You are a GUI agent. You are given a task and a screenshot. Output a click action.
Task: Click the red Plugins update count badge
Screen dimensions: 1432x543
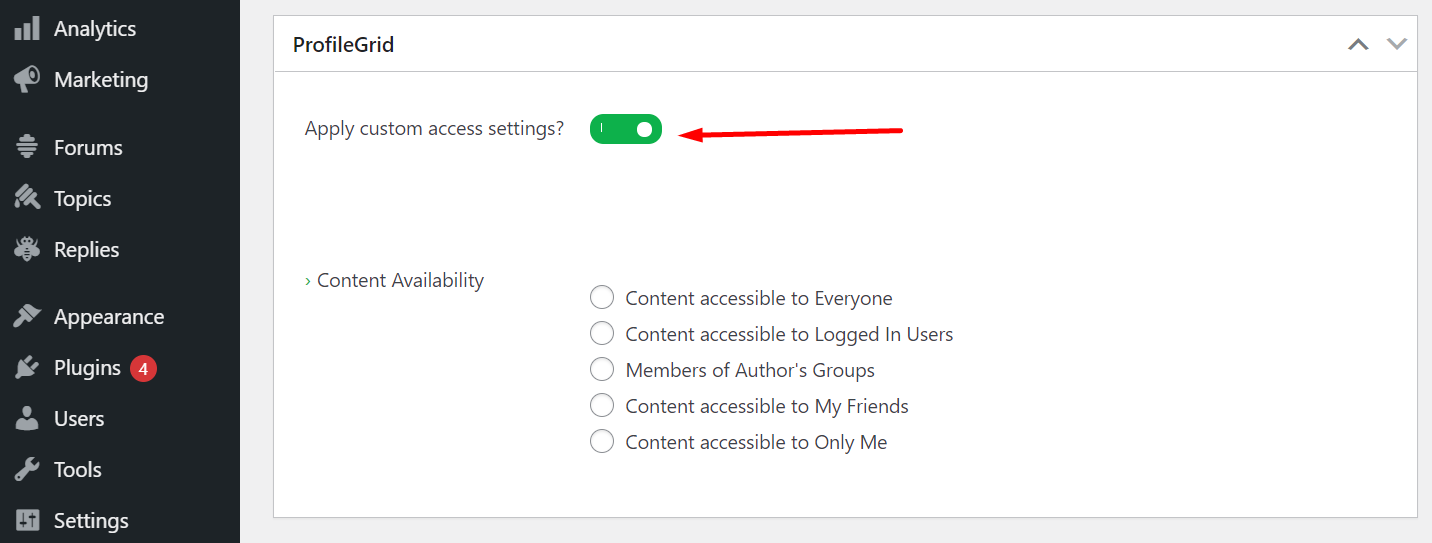coord(143,368)
